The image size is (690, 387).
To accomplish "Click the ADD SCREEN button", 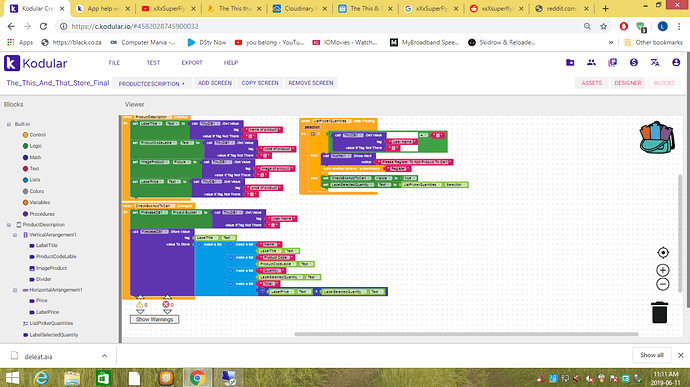I will pyautogui.click(x=215, y=83).
